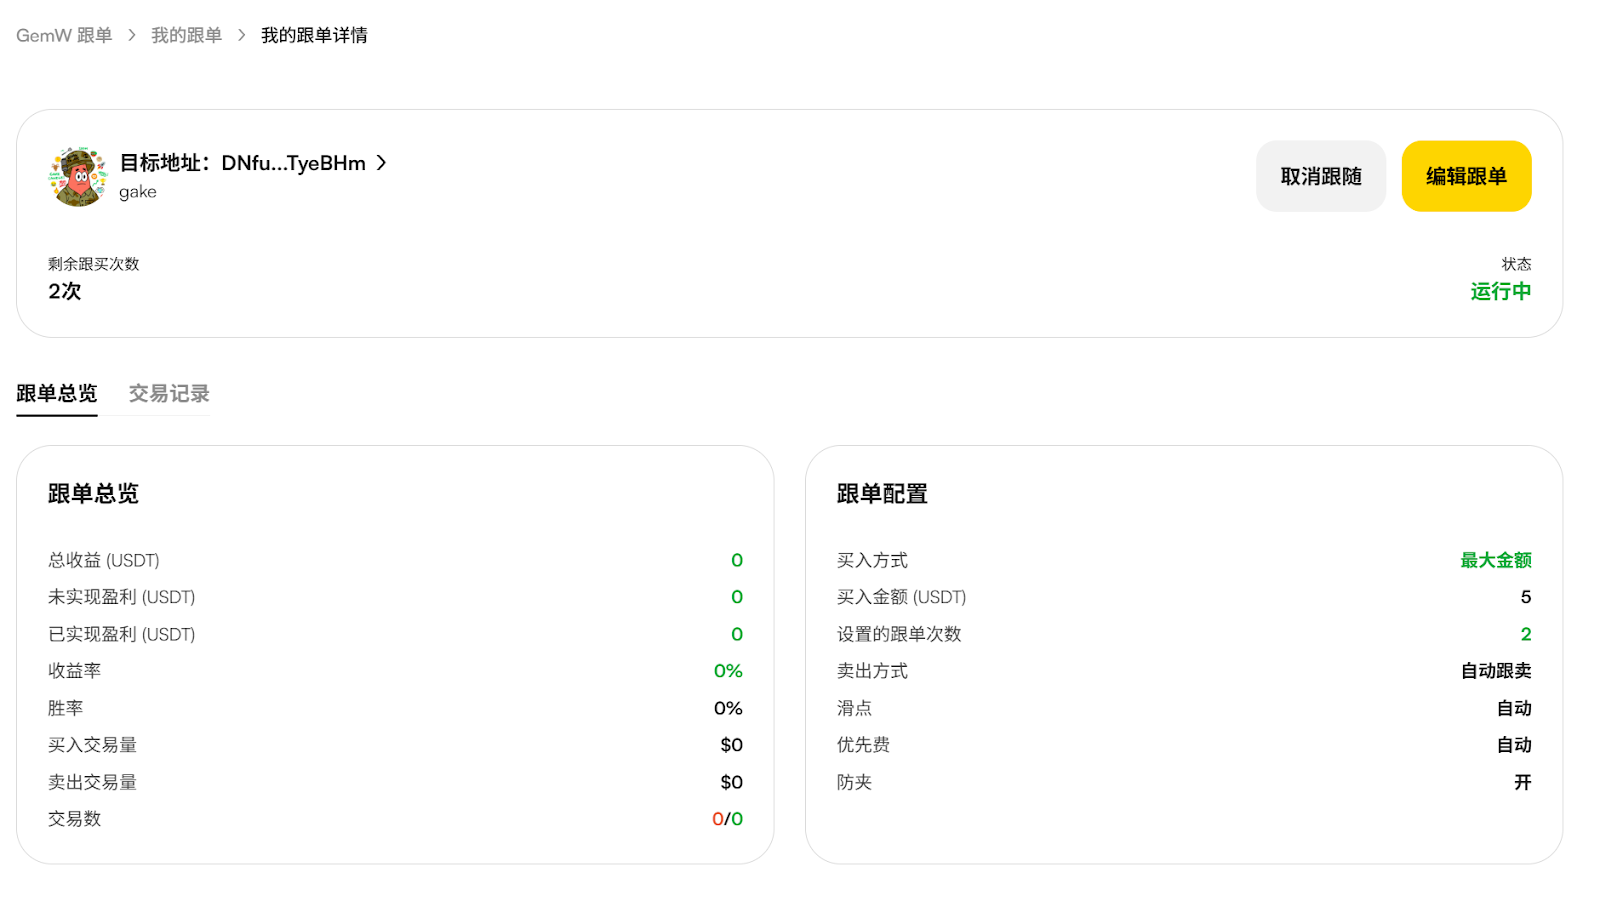Click the 我的跟单详情 breadcrumb item

tap(314, 35)
